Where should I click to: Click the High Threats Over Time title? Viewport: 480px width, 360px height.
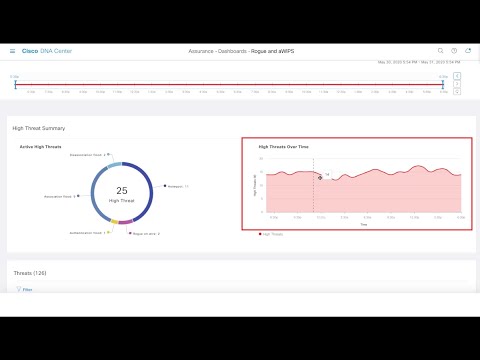coord(284,147)
